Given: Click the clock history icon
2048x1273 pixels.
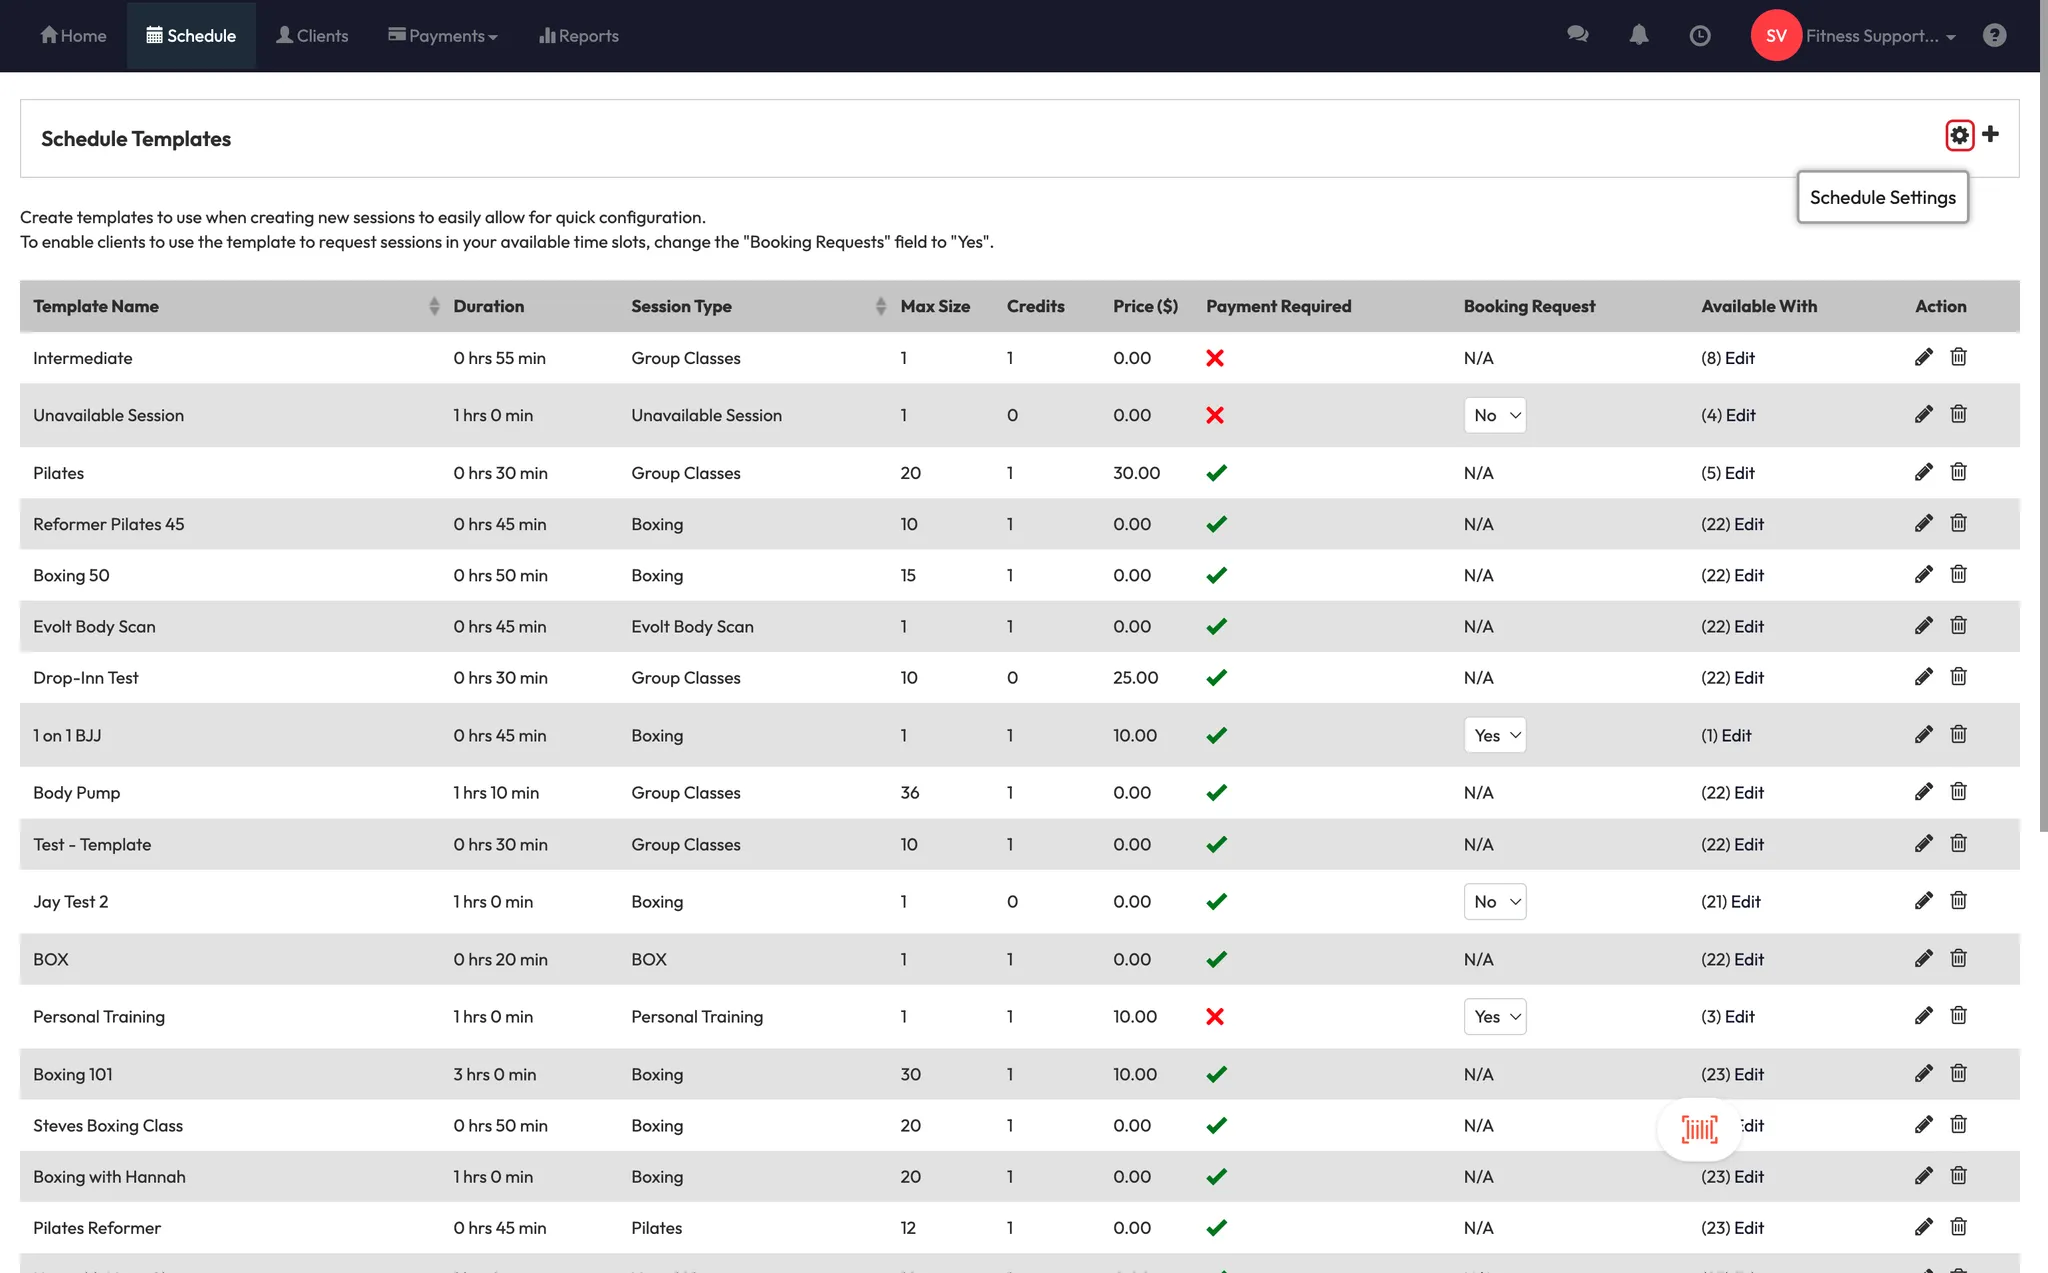Looking at the screenshot, I should [x=1699, y=36].
